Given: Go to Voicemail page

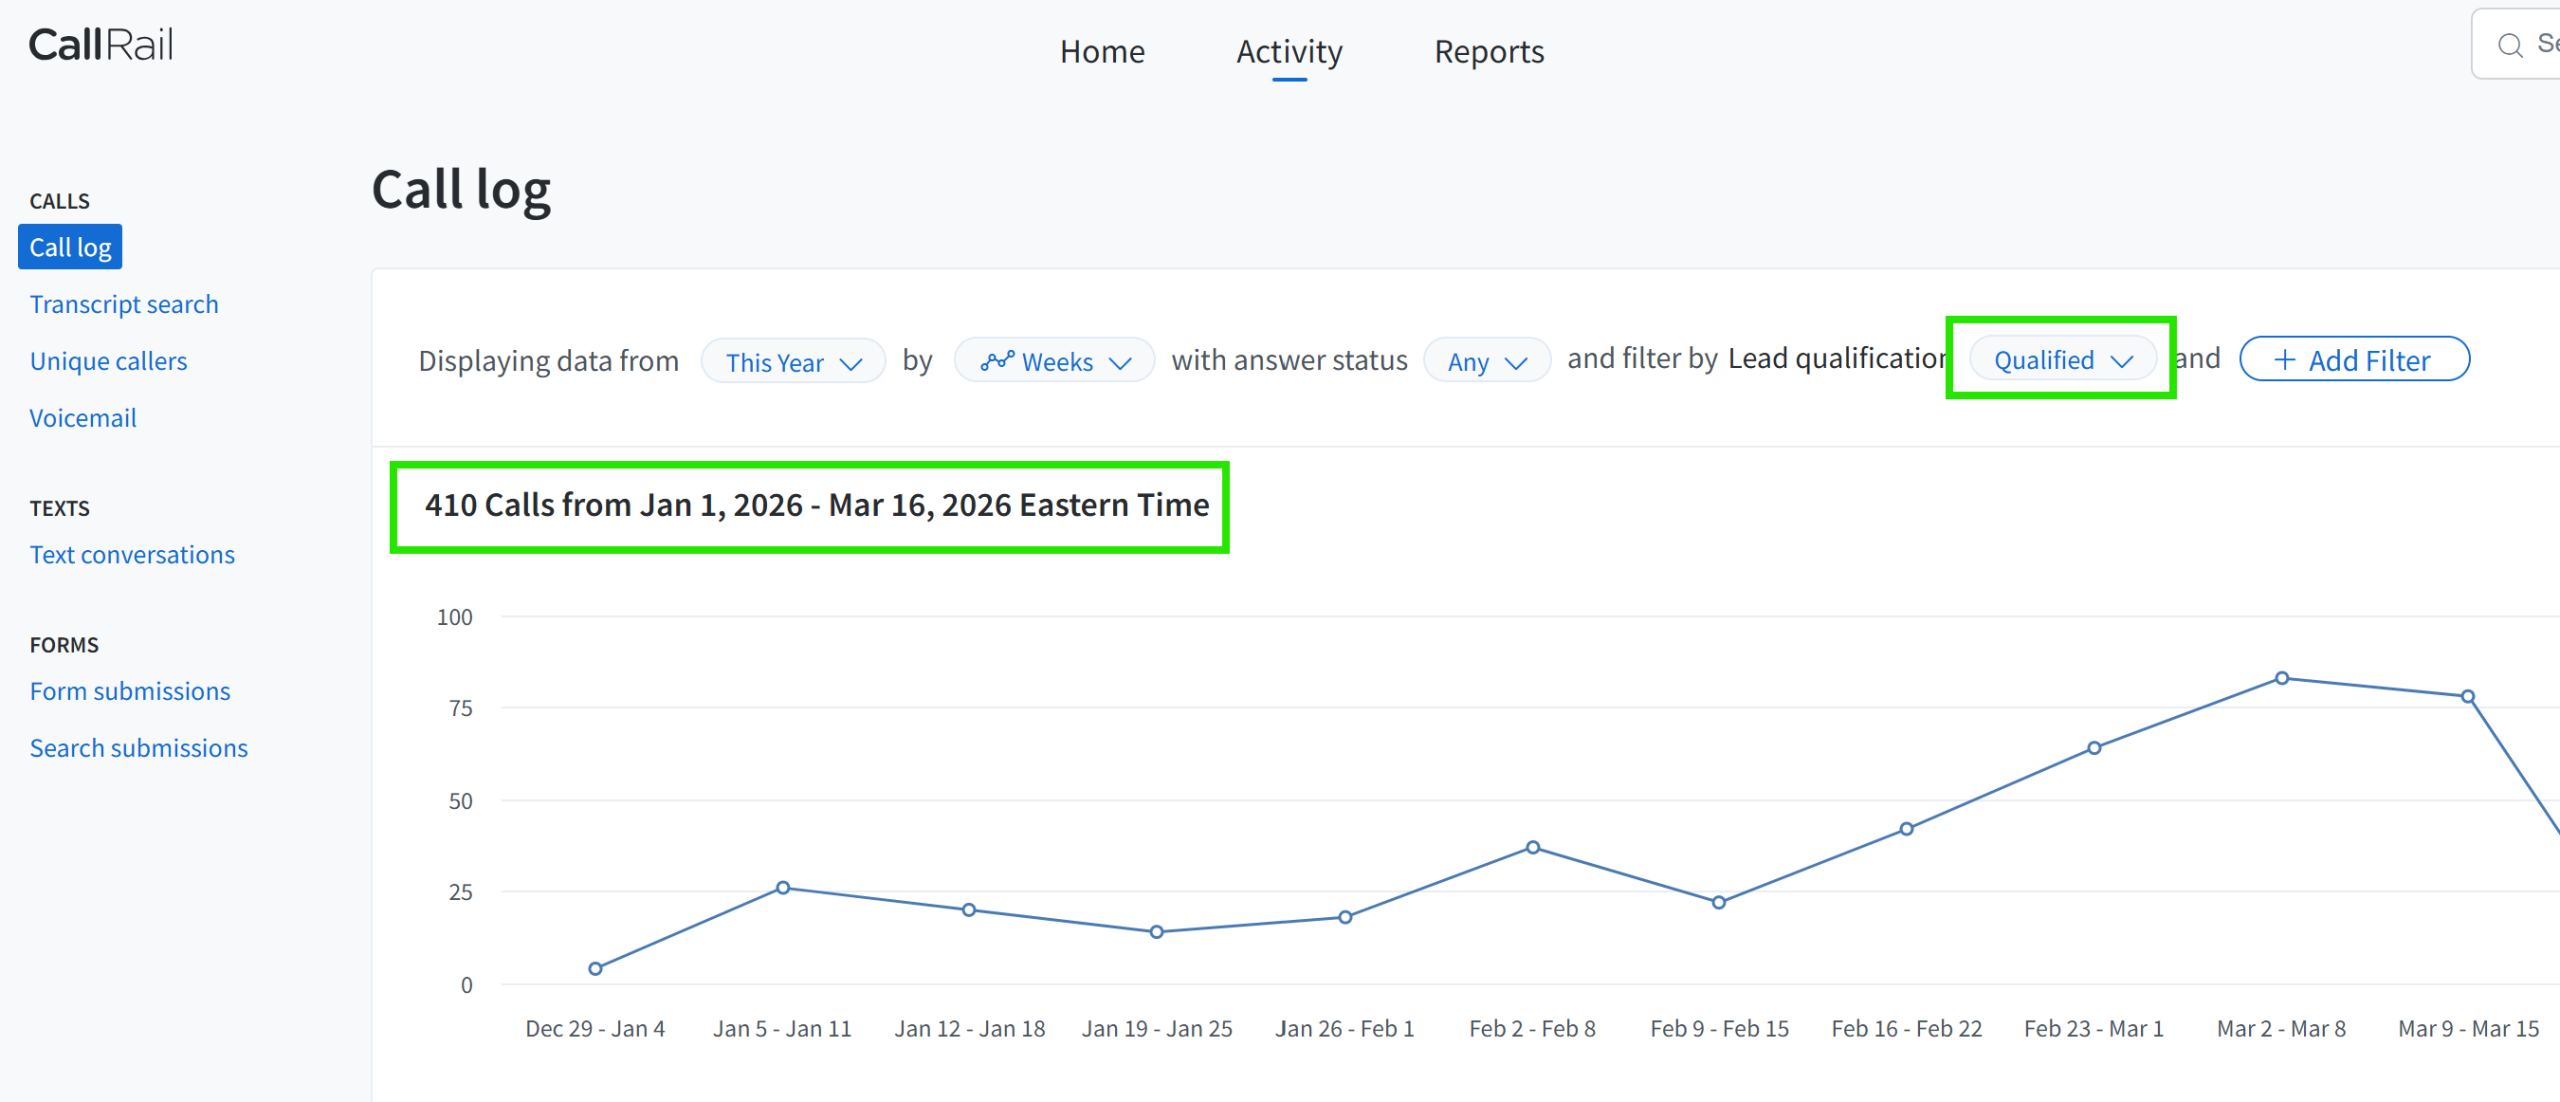Looking at the screenshot, I should (83, 418).
